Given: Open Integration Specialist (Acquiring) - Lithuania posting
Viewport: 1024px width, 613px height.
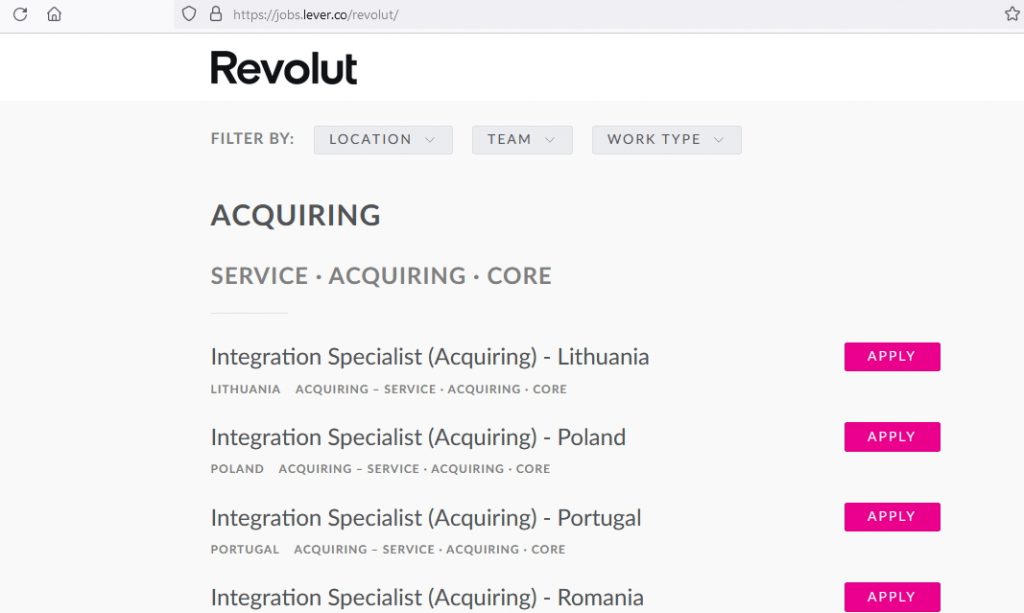Looking at the screenshot, I should coord(430,357).
